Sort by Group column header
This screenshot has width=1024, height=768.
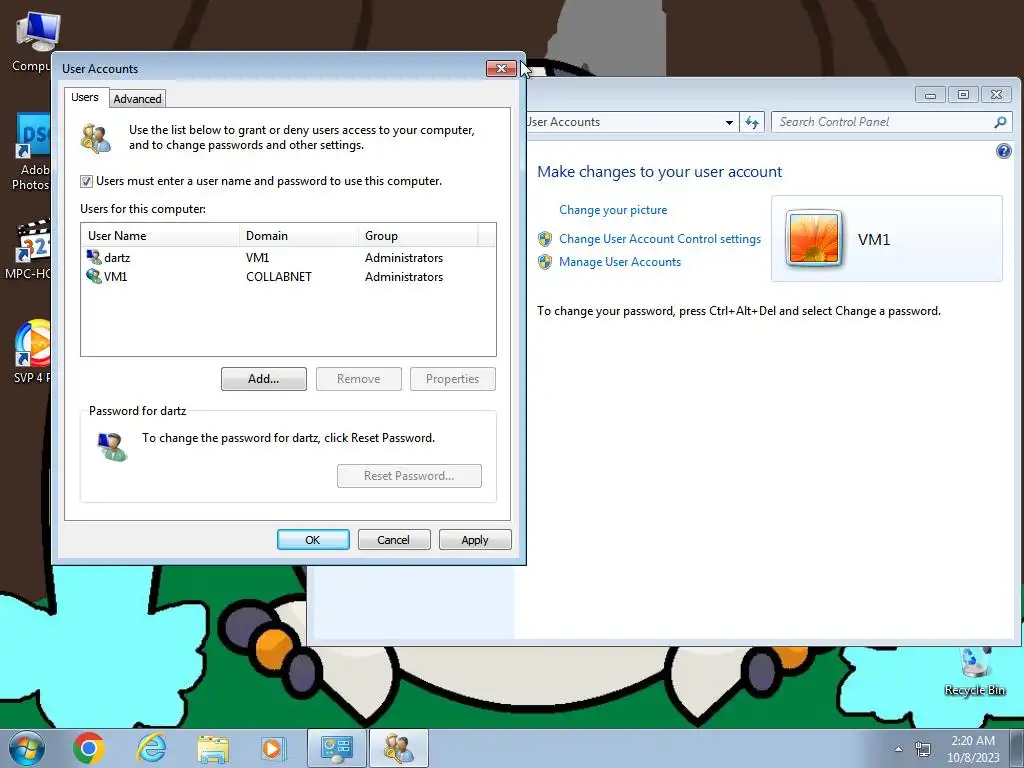tap(418, 236)
